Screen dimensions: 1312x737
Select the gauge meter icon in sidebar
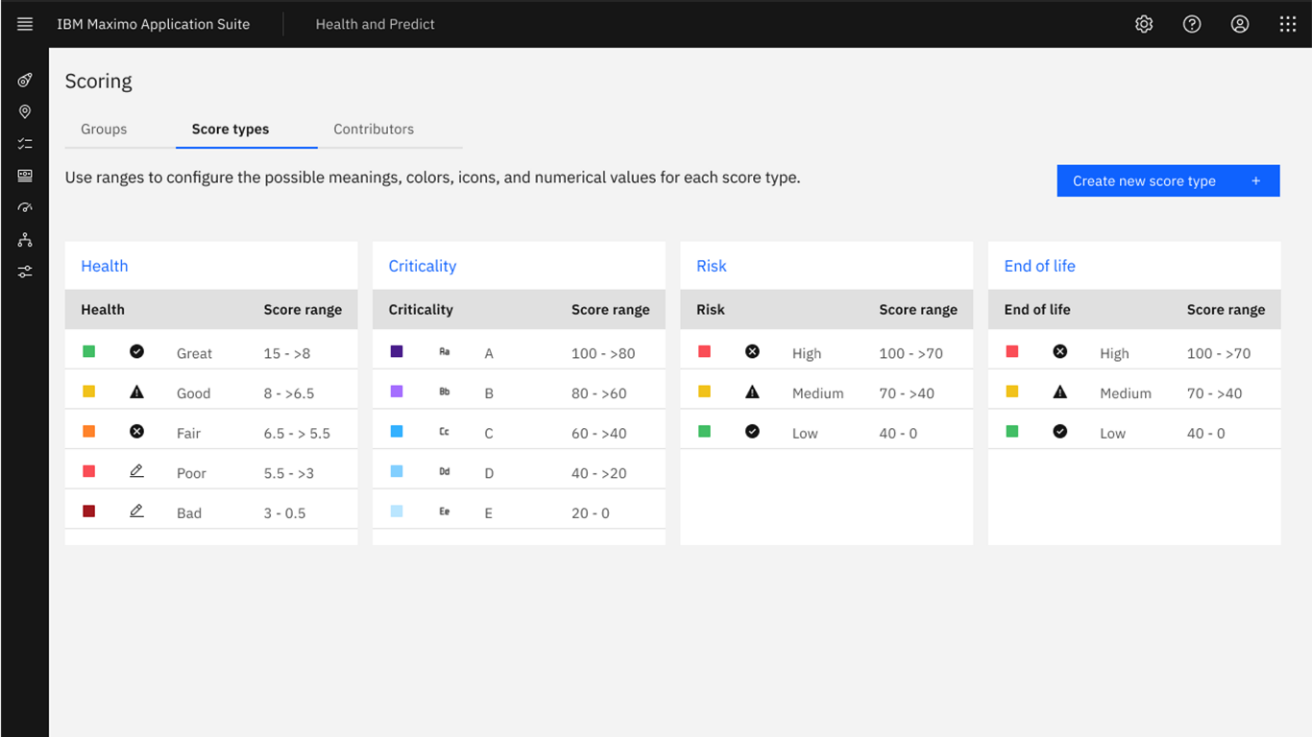[24, 207]
